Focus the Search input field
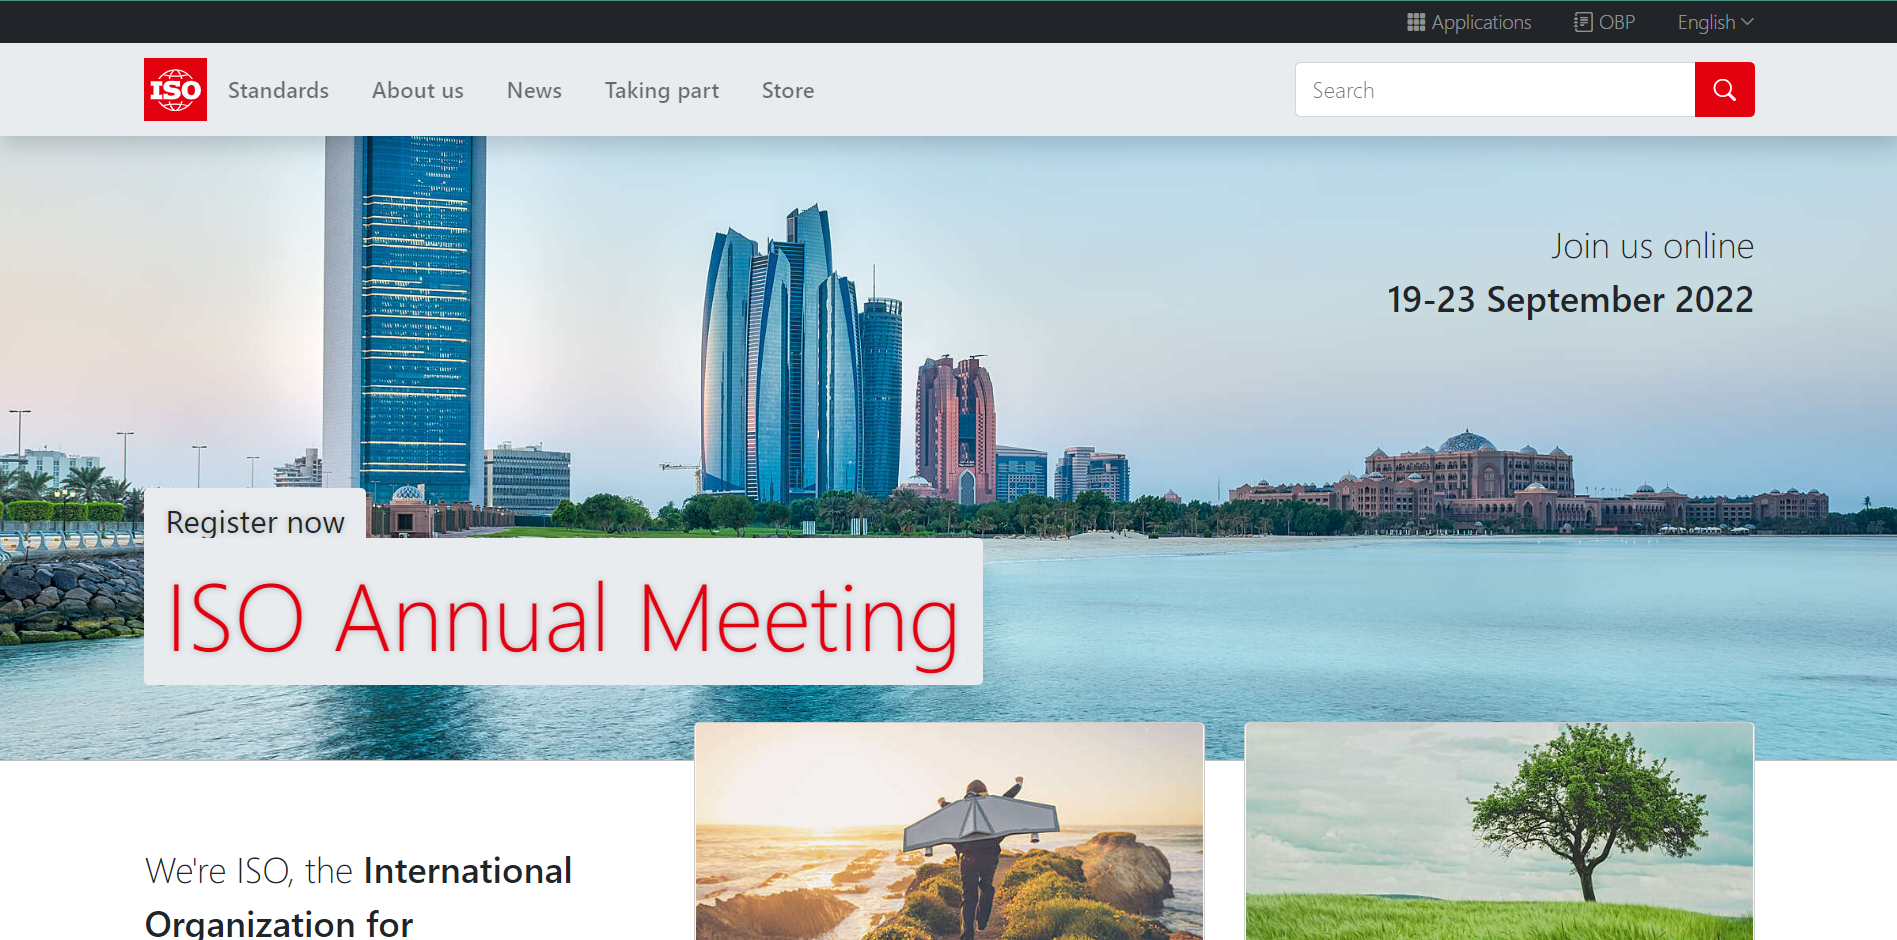The width and height of the screenshot is (1897, 940). tap(1495, 90)
